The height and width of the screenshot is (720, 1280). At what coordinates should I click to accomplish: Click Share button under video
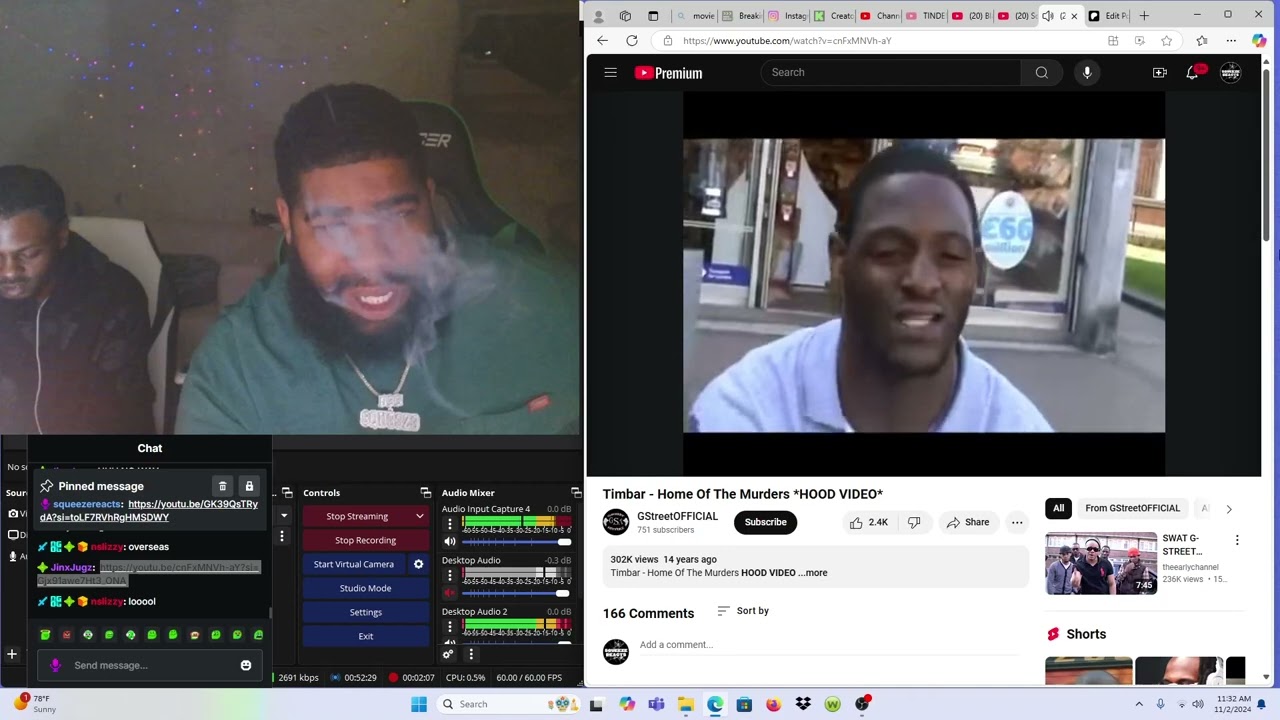click(x=968, y=522)
